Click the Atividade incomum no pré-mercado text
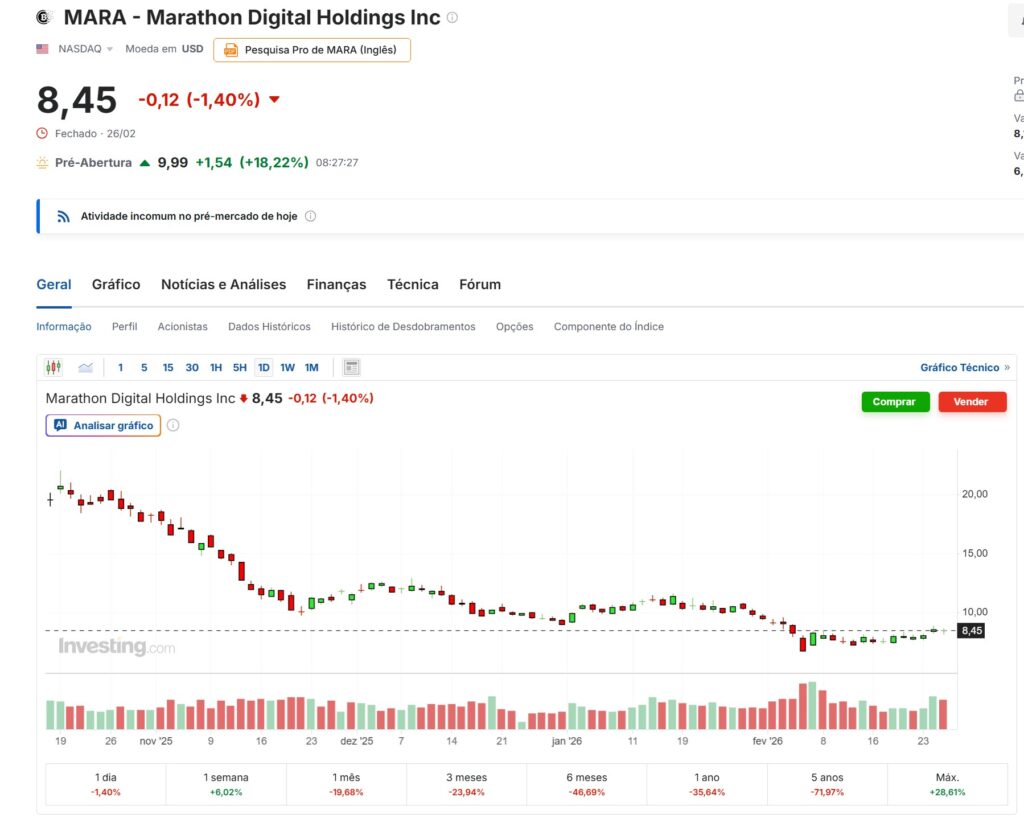The image size is (1024, 822). [189, 216]
